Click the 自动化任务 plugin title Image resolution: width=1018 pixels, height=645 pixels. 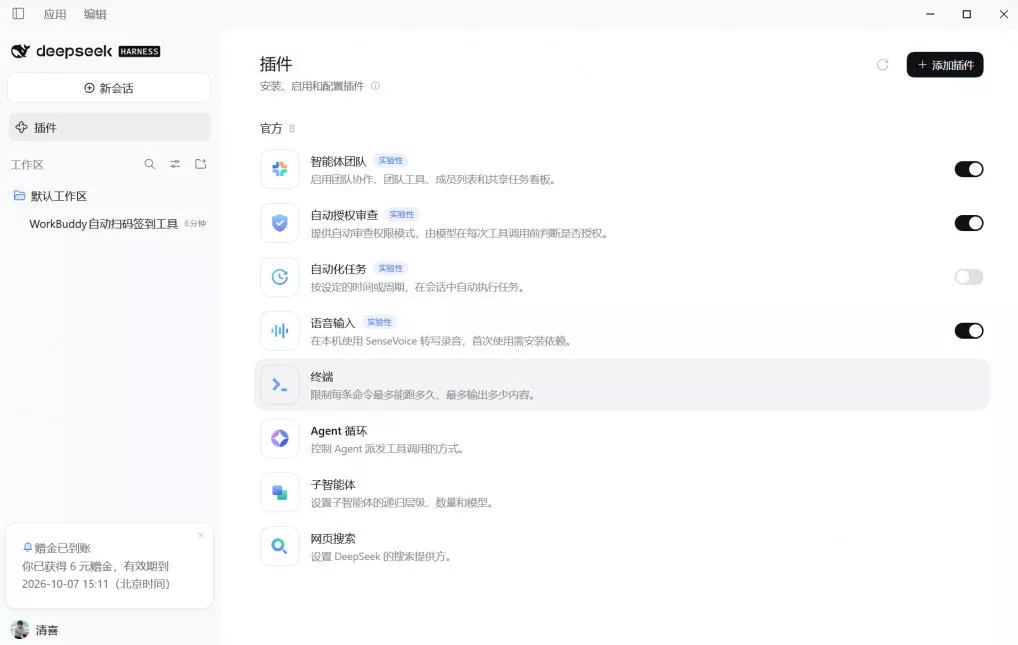tap(338, 269)
